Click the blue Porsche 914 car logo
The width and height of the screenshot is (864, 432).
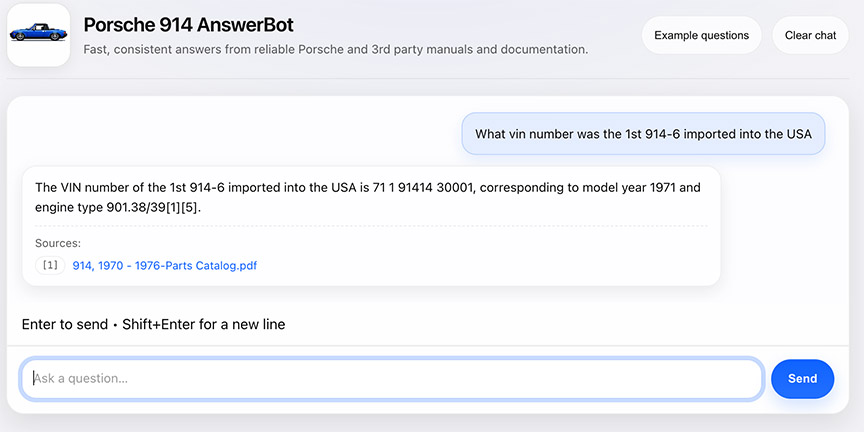[x=38, y=35]
